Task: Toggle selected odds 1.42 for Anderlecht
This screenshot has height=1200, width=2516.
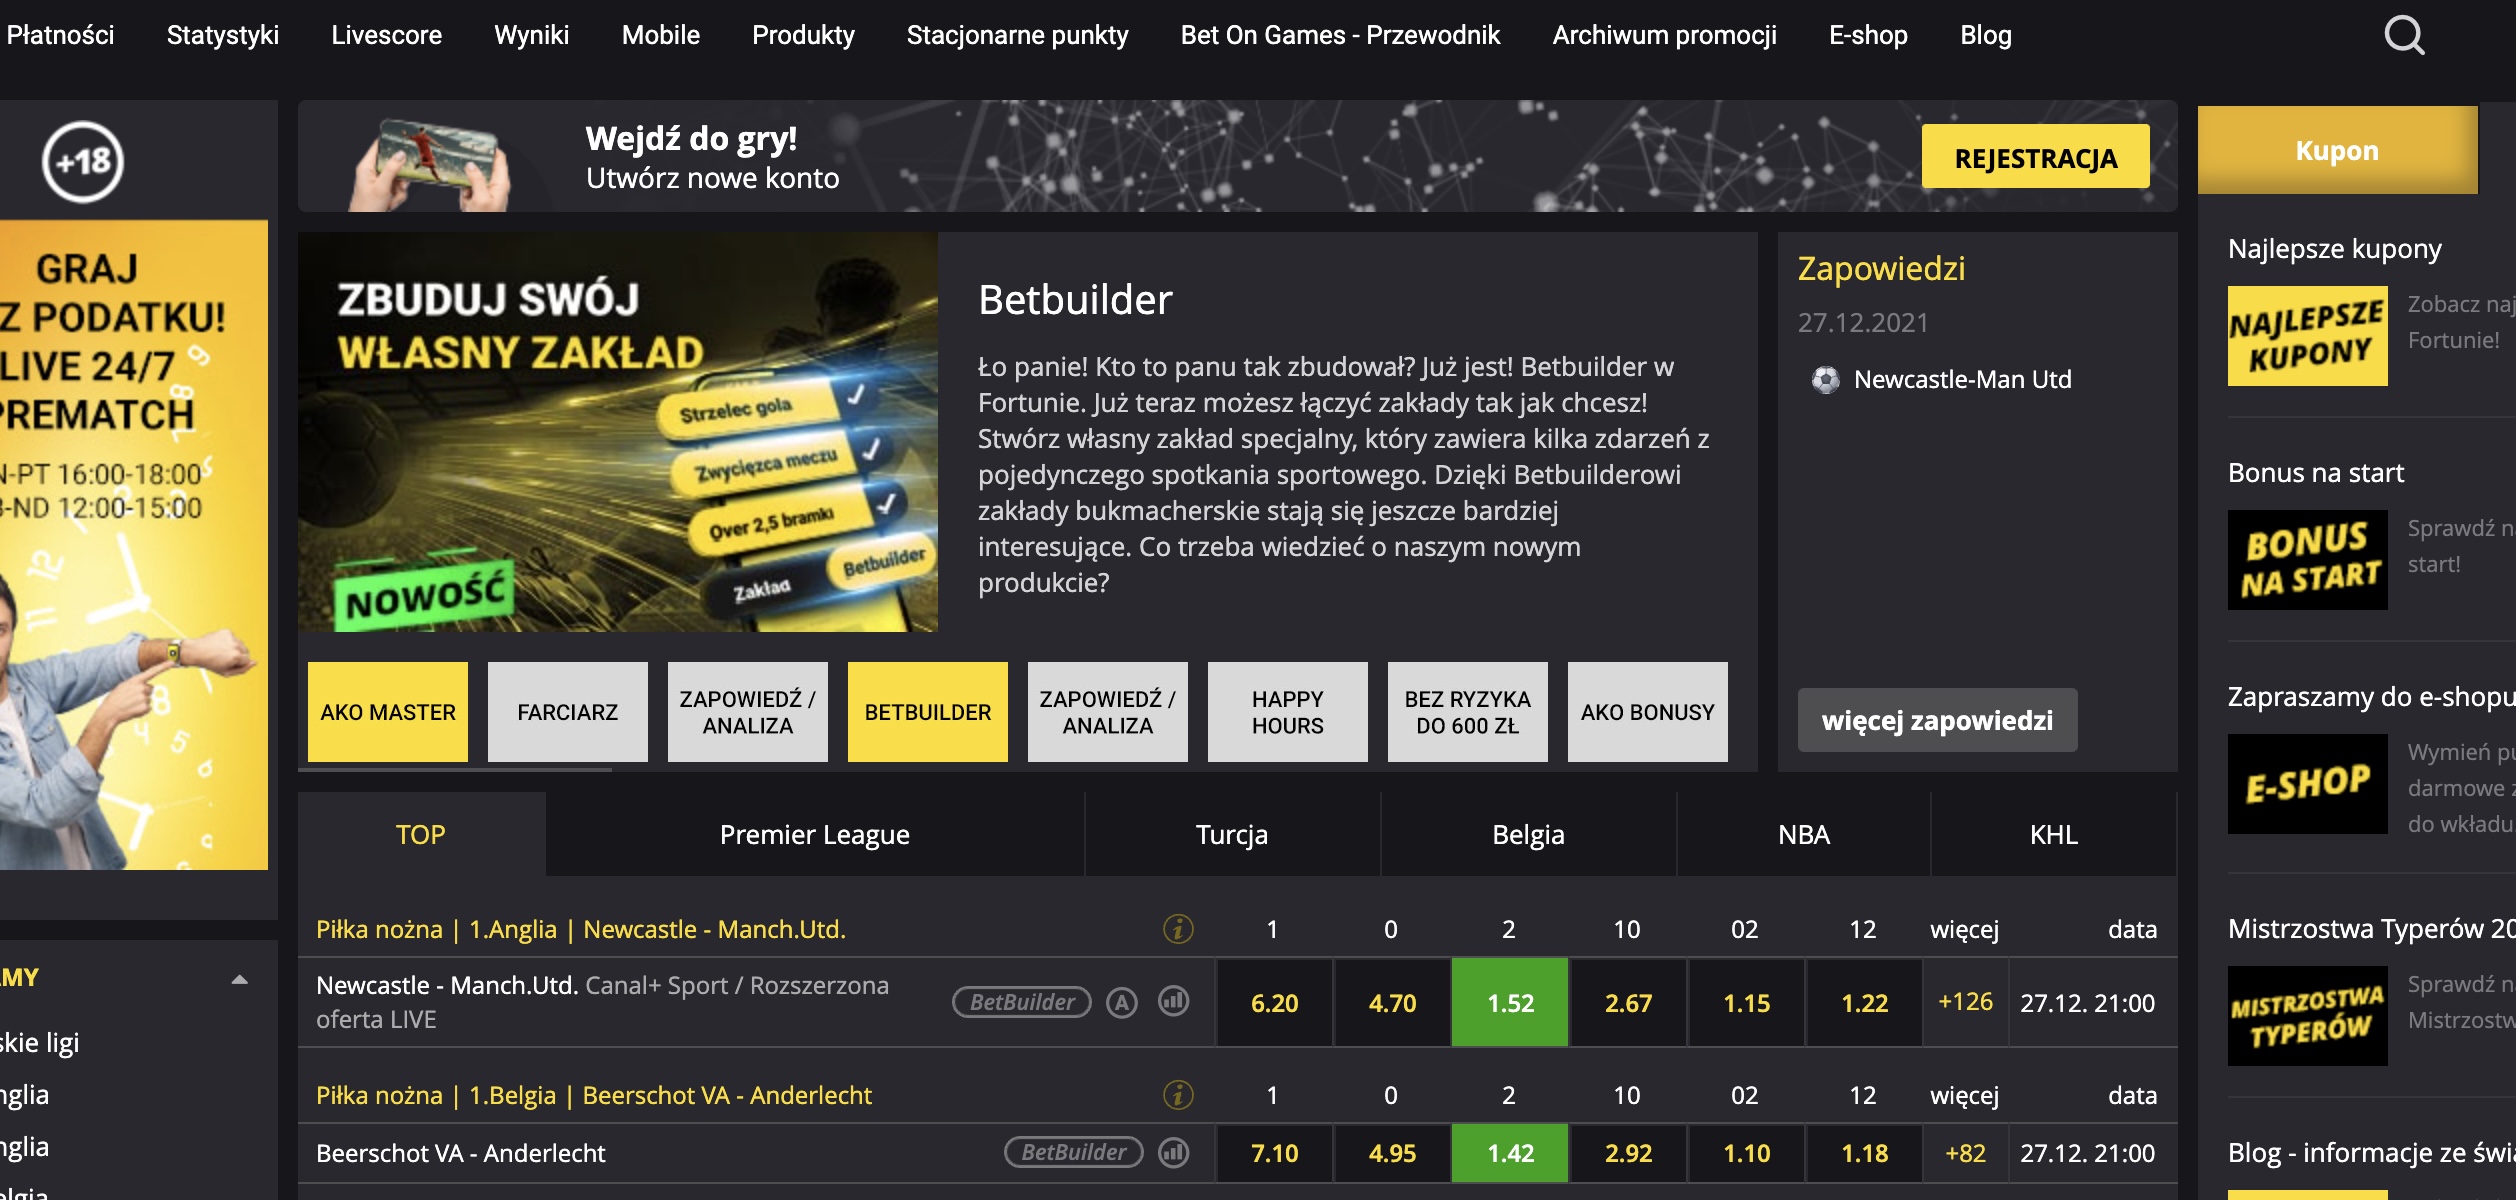Action: point(1510,1153)
